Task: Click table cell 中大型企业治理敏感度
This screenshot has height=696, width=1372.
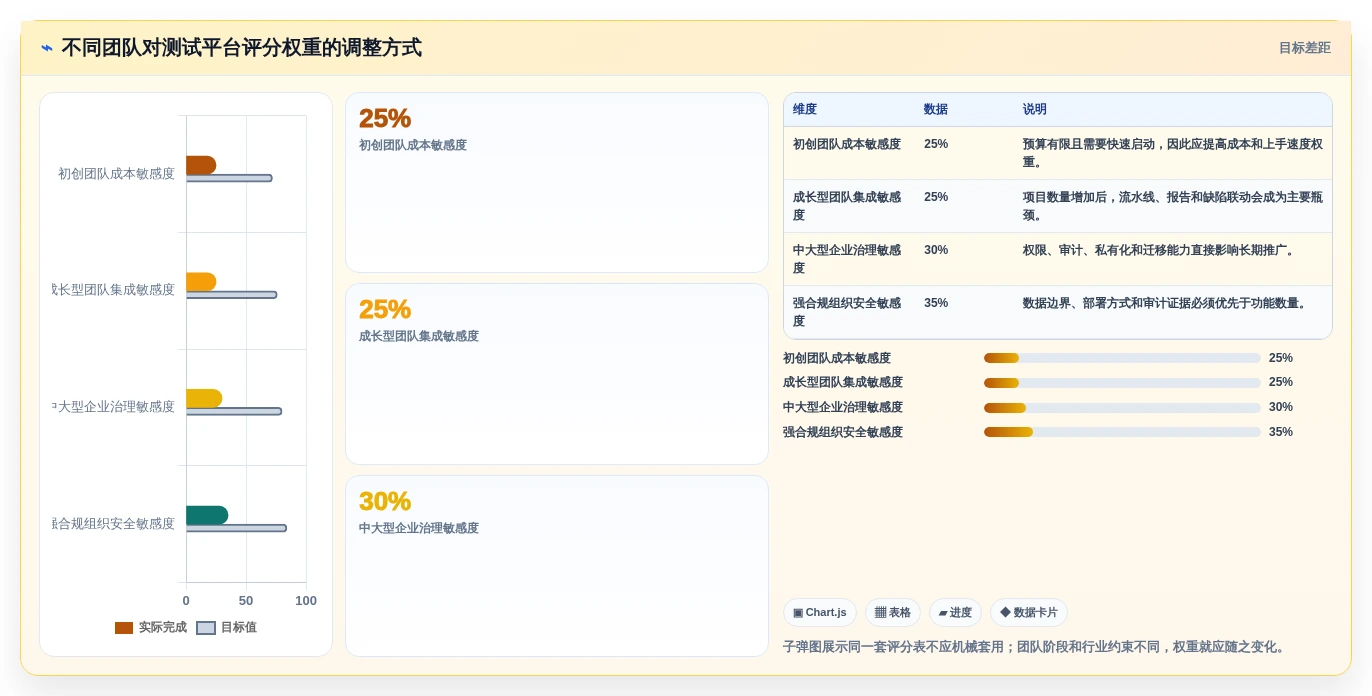Action: pos(847,259)
